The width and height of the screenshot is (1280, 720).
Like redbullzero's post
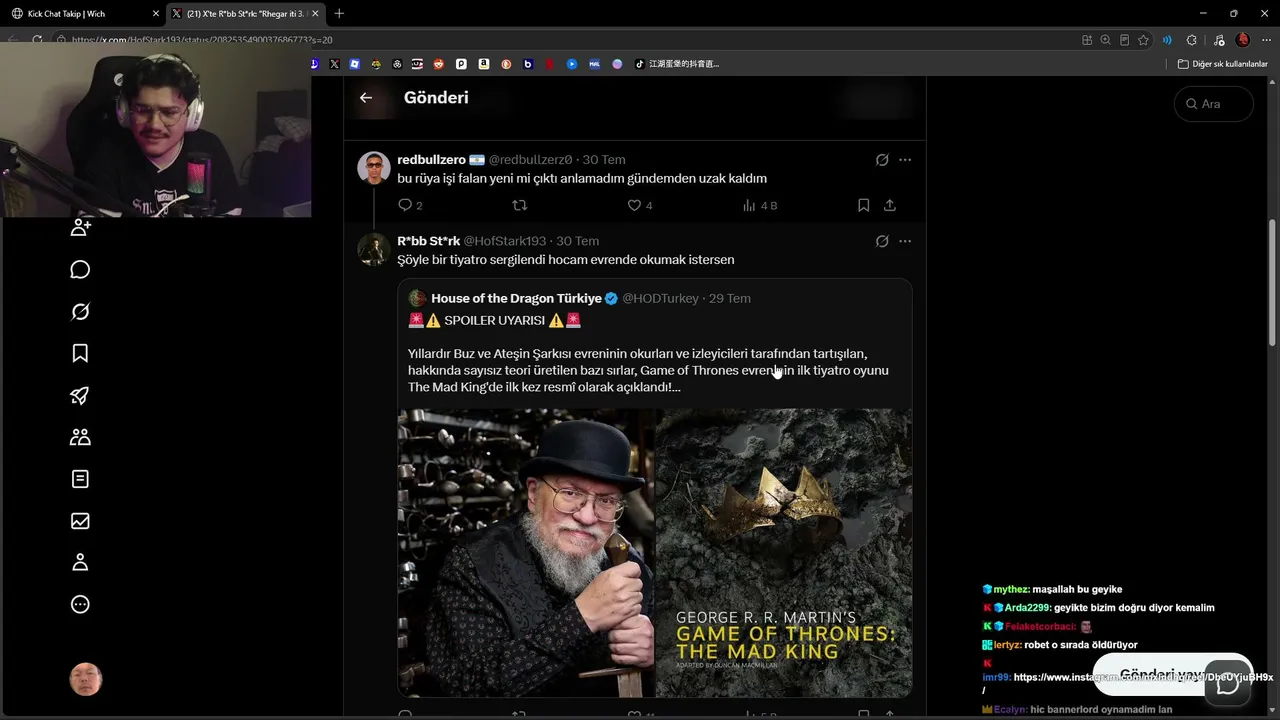[634, 205]
